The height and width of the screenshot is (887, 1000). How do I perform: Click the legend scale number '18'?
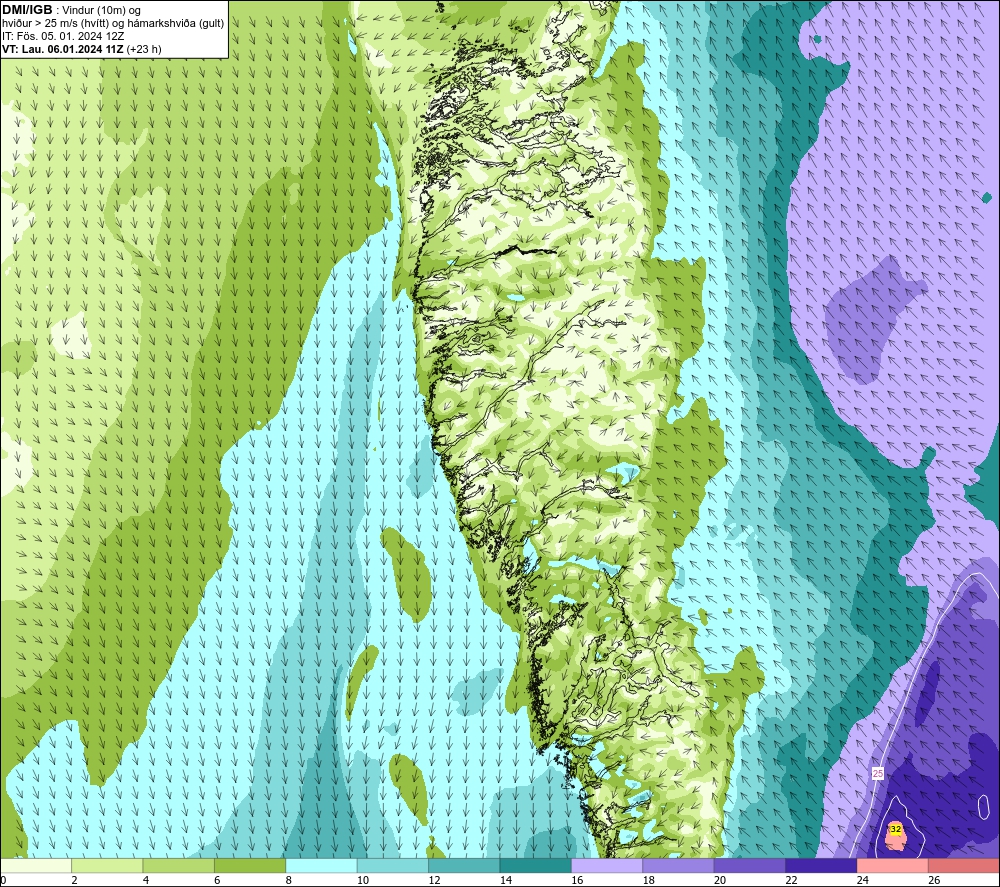649,880
